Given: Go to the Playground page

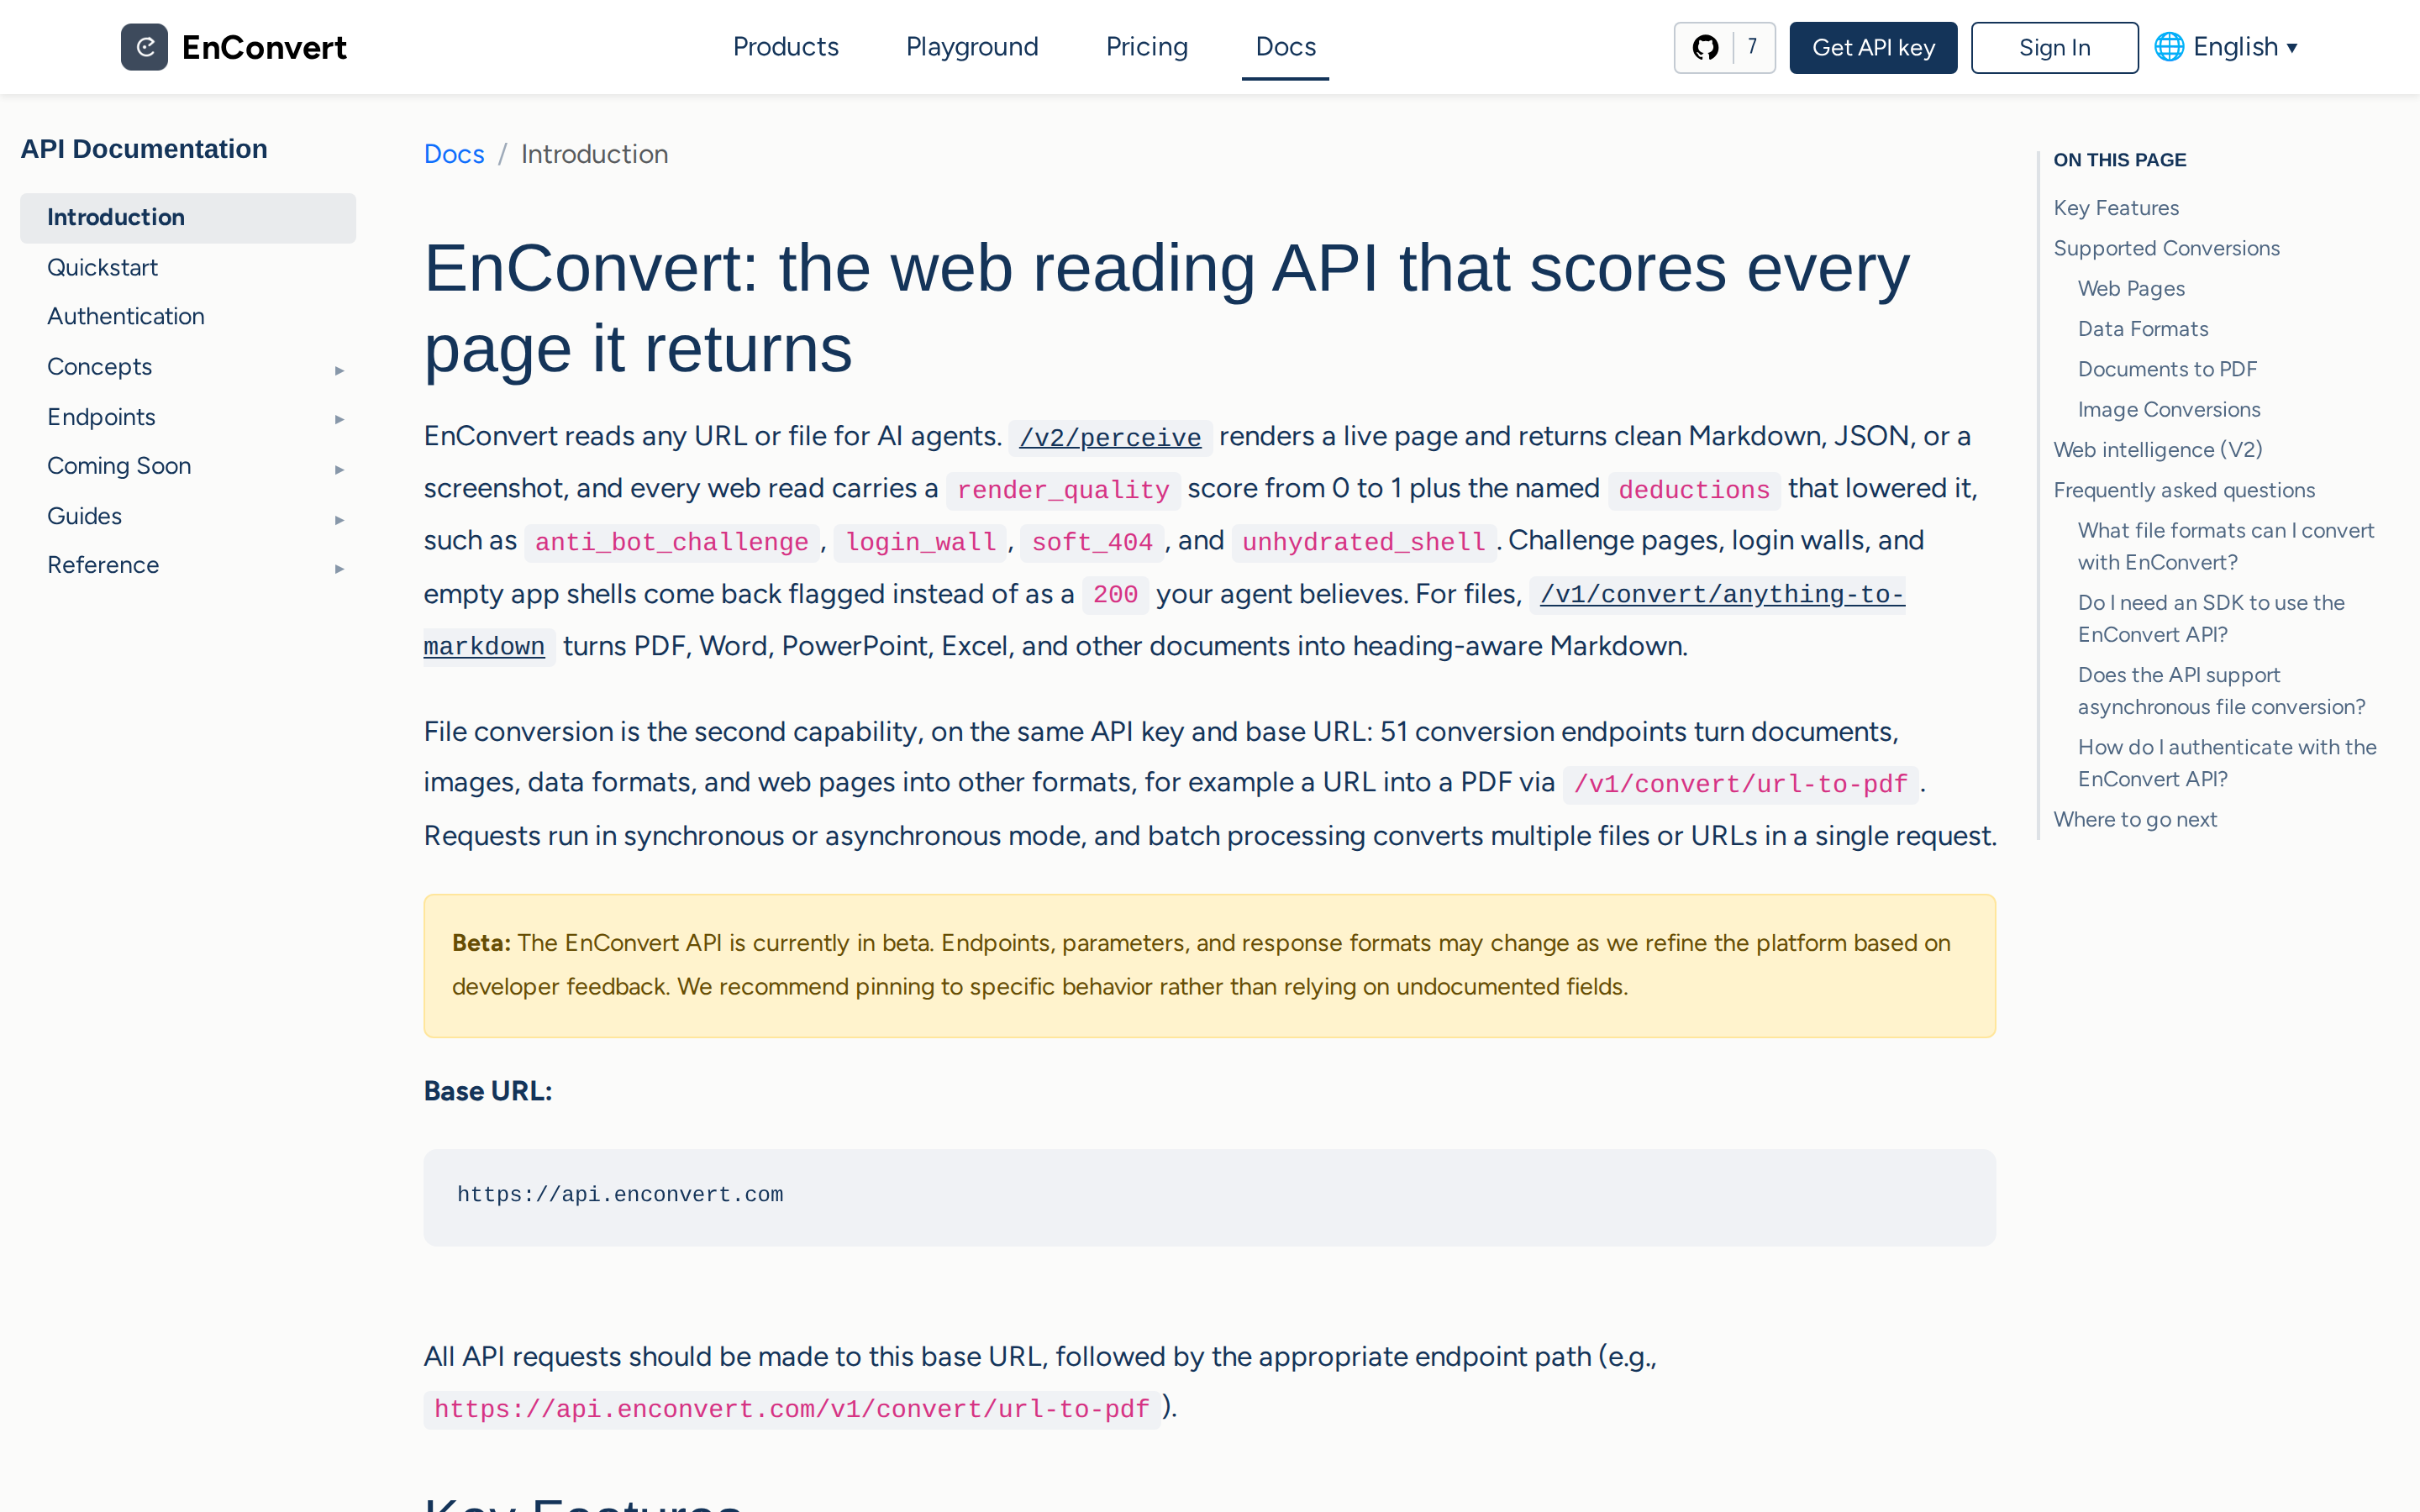Looking at the screenshot, I should point(971,47).
